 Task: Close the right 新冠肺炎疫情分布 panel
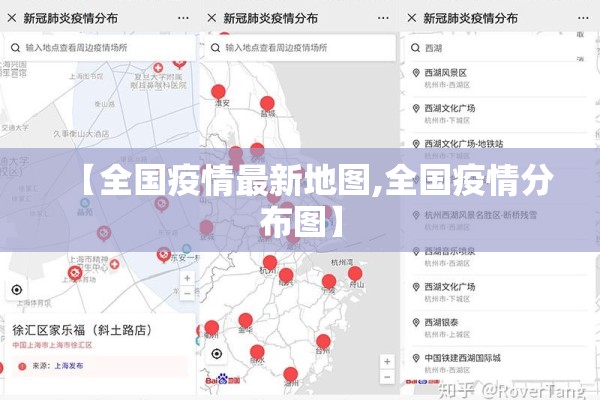412,18
